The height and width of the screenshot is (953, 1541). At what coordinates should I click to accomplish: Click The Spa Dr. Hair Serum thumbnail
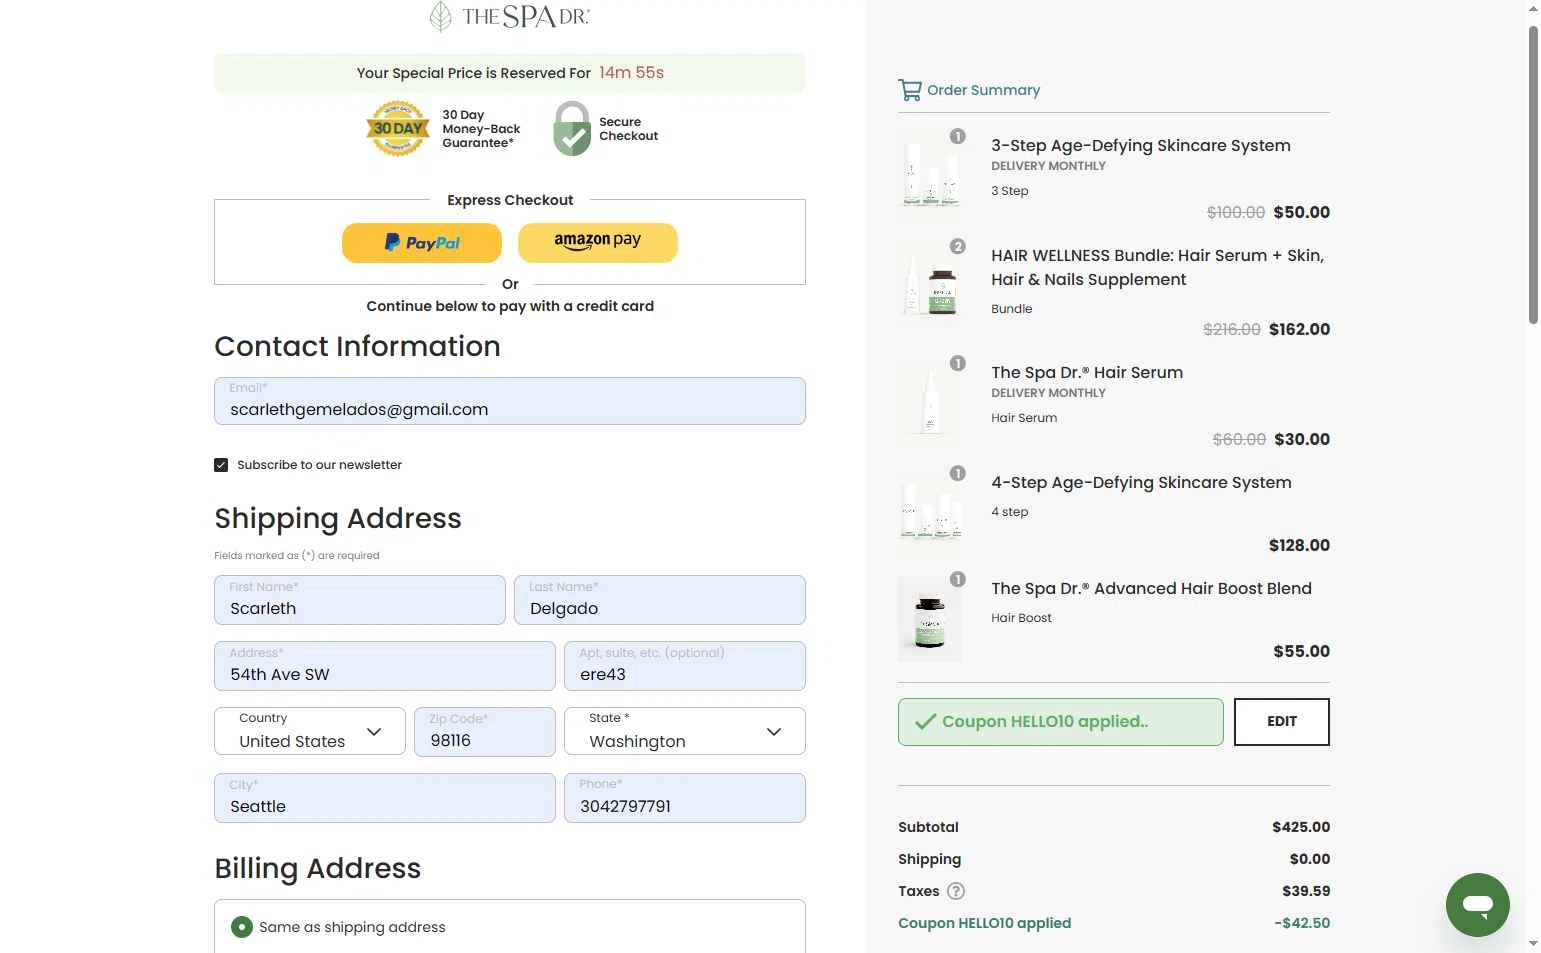coord(930,402)
